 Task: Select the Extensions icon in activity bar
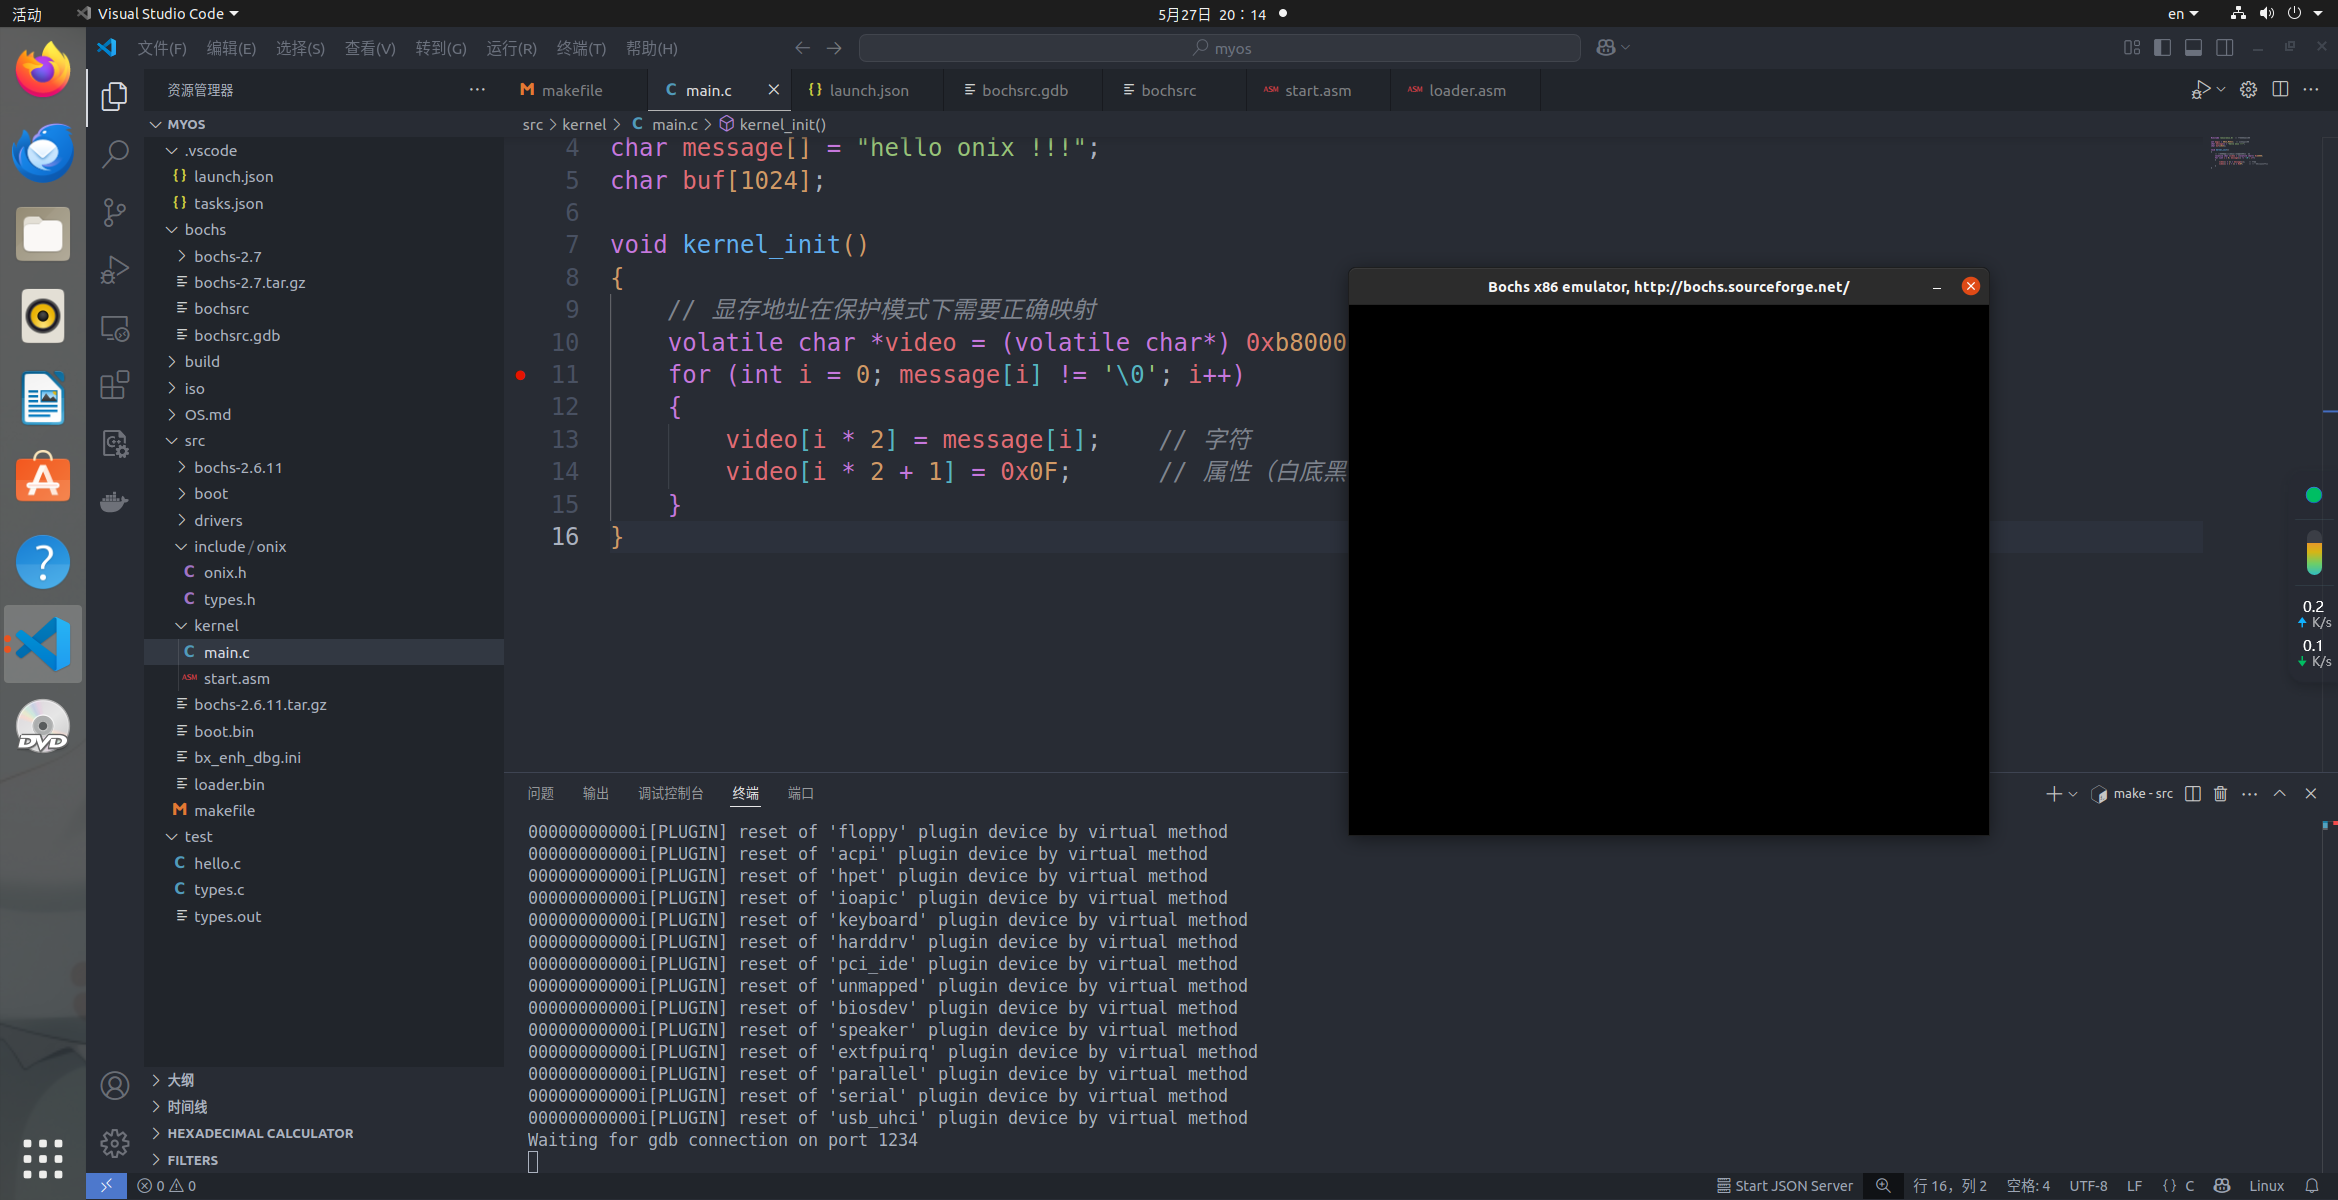point(114,384)
